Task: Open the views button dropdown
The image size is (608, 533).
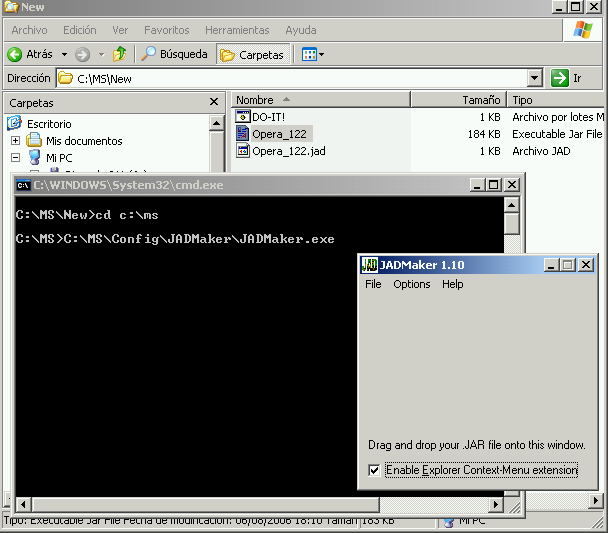Action: [x=321, y=54]
